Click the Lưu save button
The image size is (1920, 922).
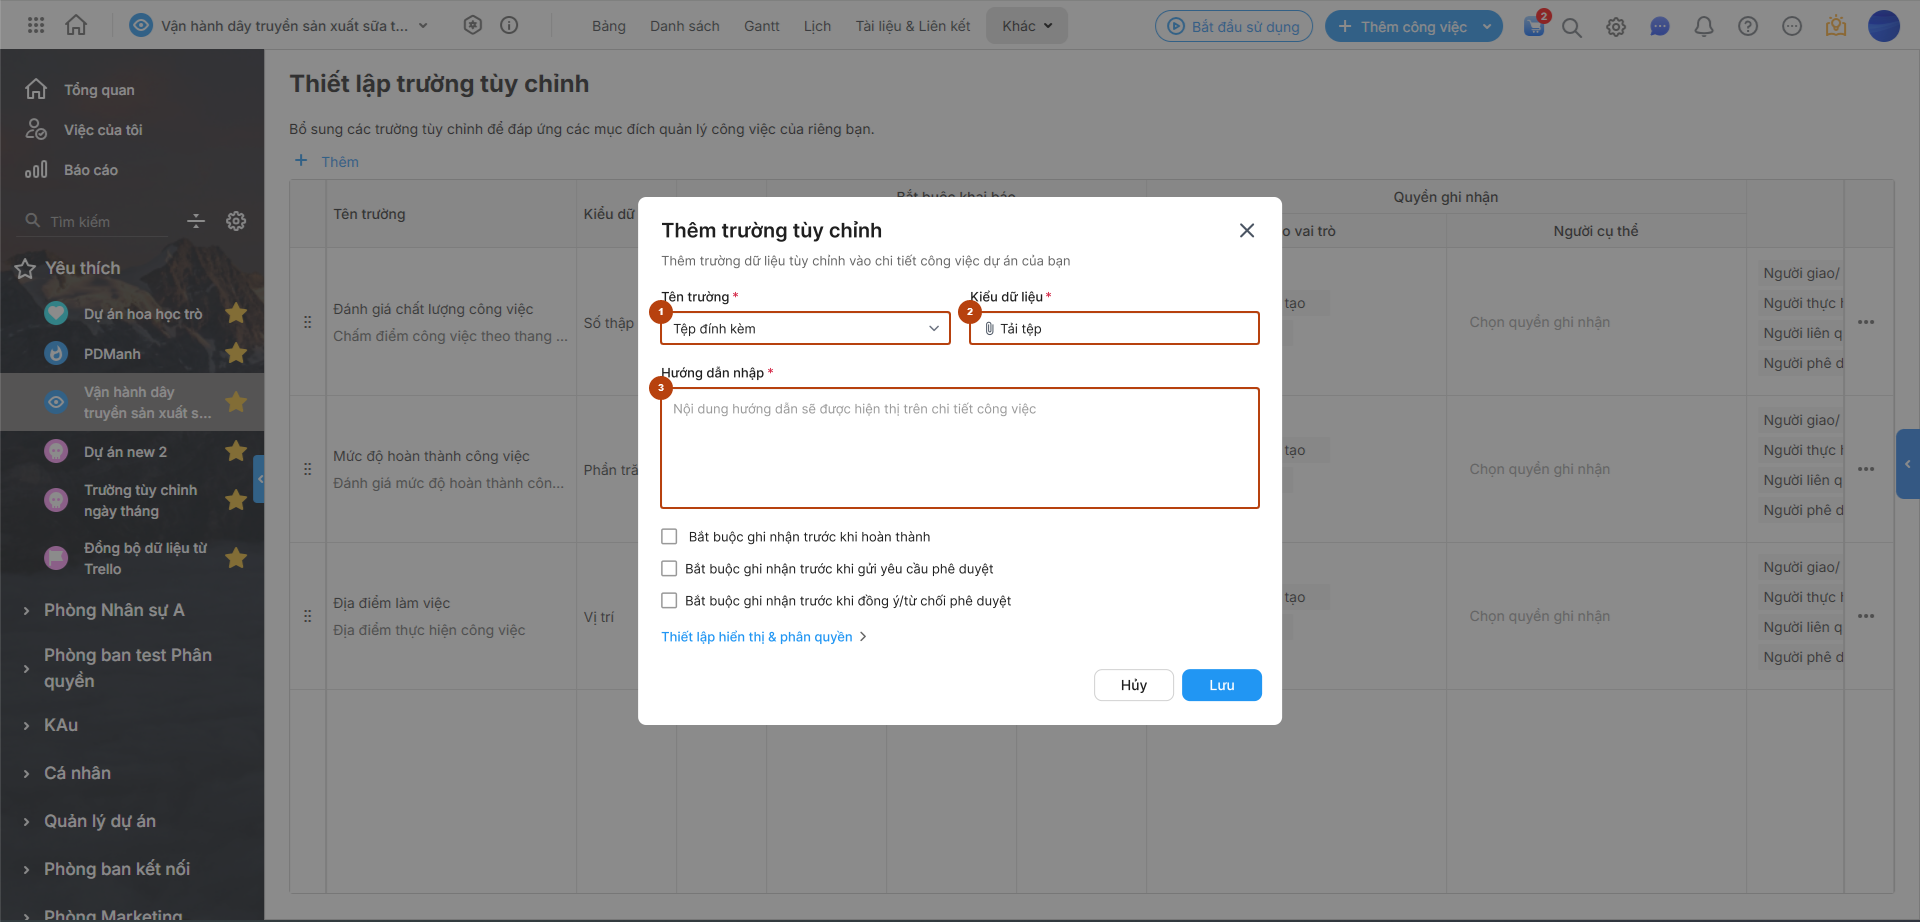[x=1221, y=685]
